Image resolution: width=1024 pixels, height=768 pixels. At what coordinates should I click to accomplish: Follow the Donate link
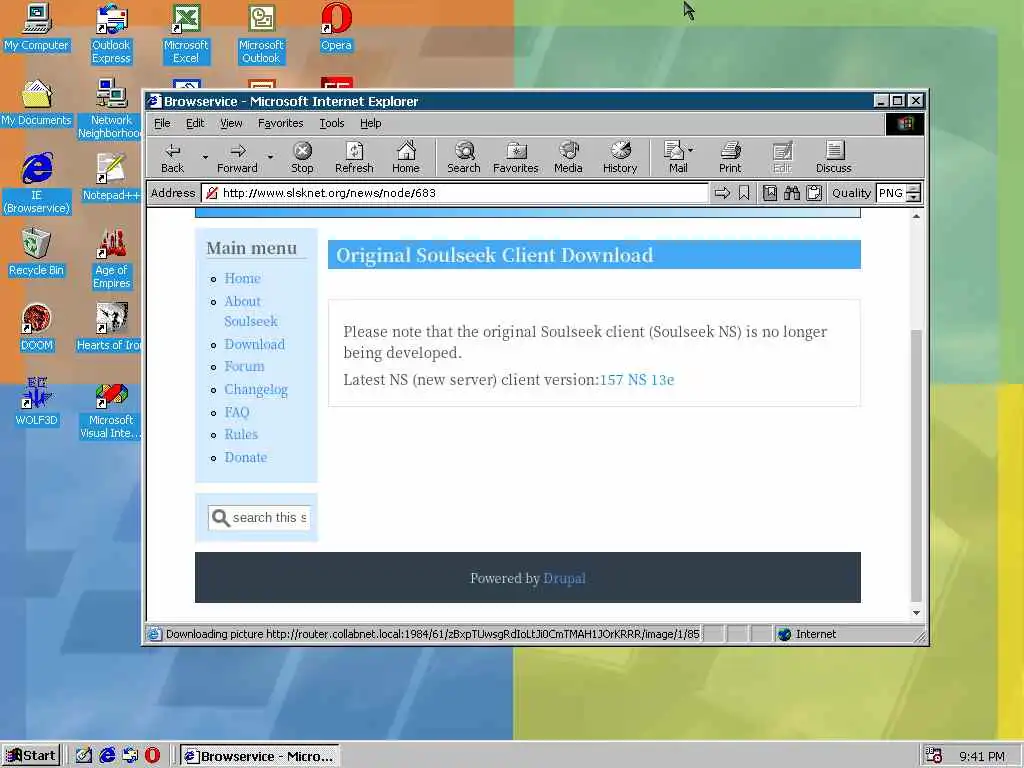[x=246, y=457]
